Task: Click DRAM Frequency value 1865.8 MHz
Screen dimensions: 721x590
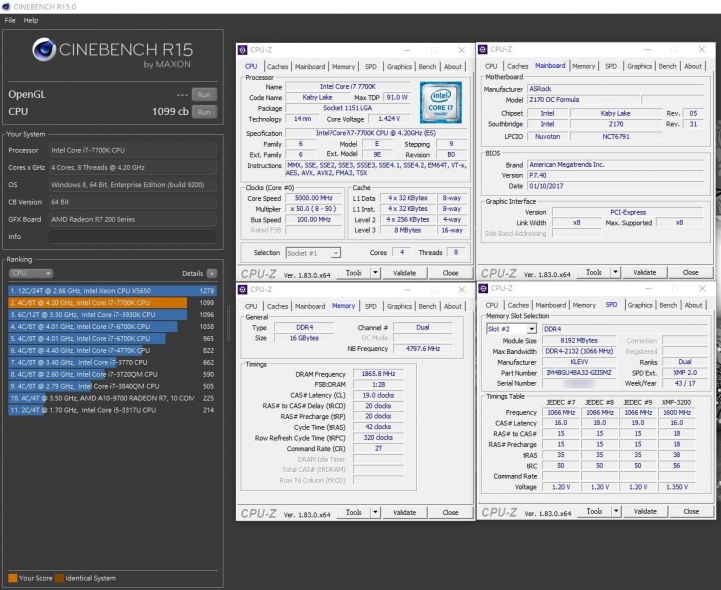Action: coord(378,374)
